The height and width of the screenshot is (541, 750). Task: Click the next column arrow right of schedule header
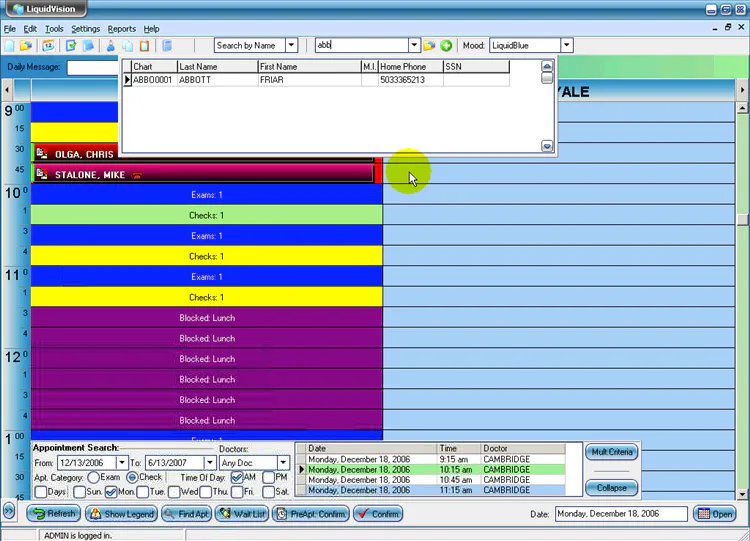tap(742, 90)
